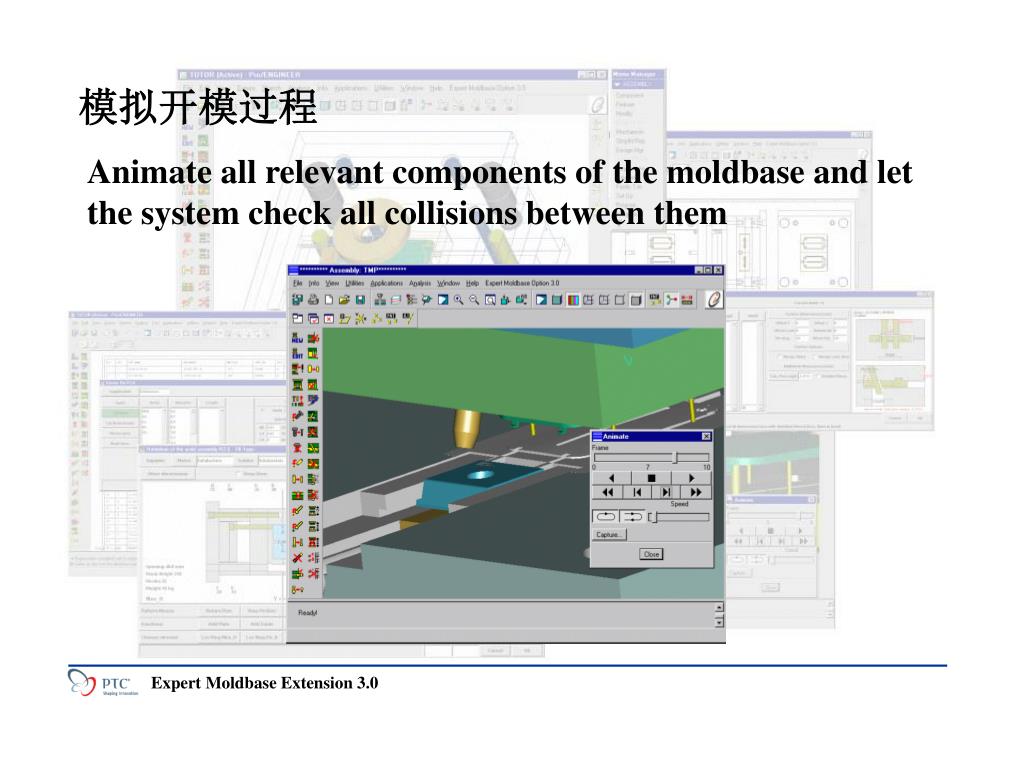This screenshot has width=1024, height=768.
Task: Open the model tree hierarchy icon
Action: tap(411, 300)
